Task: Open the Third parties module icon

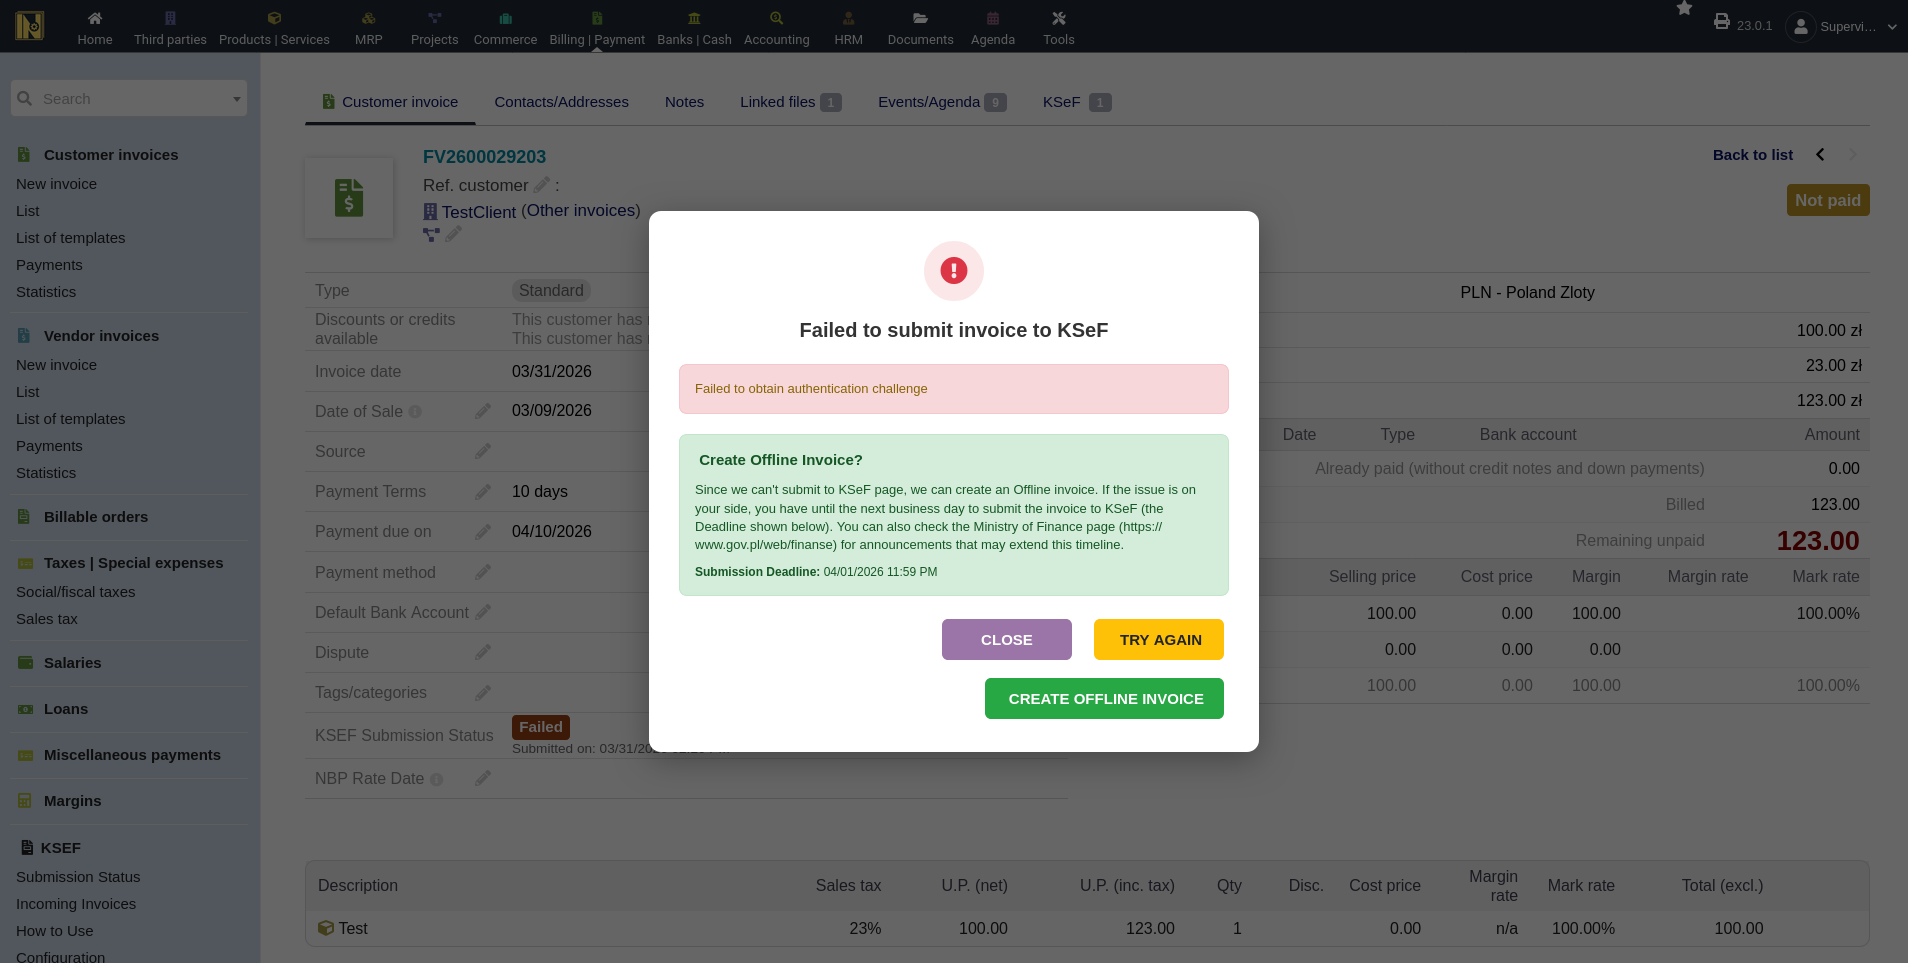Action: (x=170, y=18)
